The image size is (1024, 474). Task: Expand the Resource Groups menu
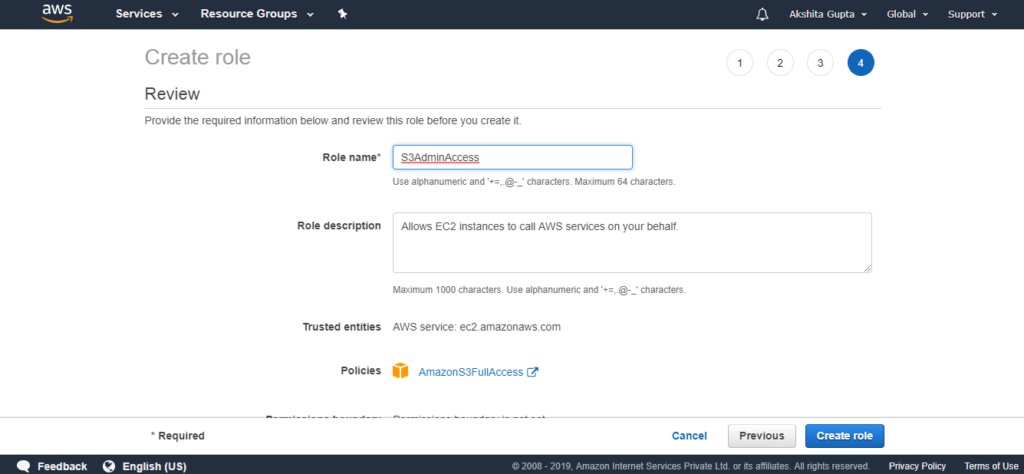coord(257,14)
